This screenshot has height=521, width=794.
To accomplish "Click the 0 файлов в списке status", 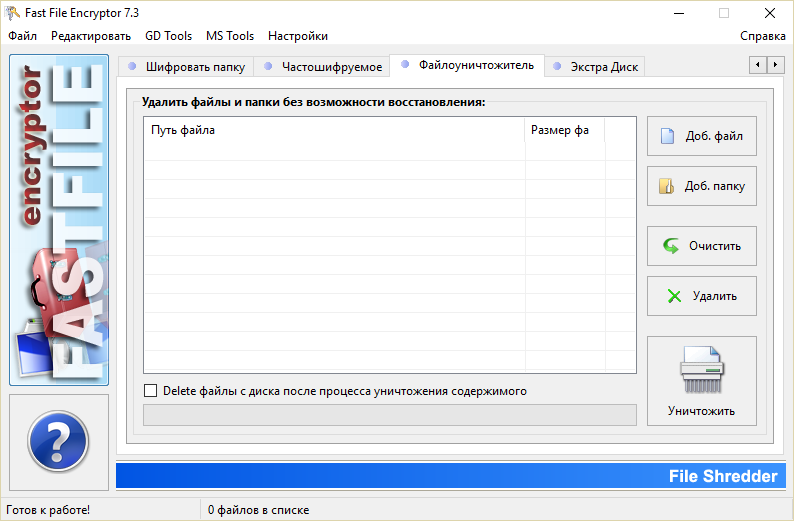I will tap(258, 510).
